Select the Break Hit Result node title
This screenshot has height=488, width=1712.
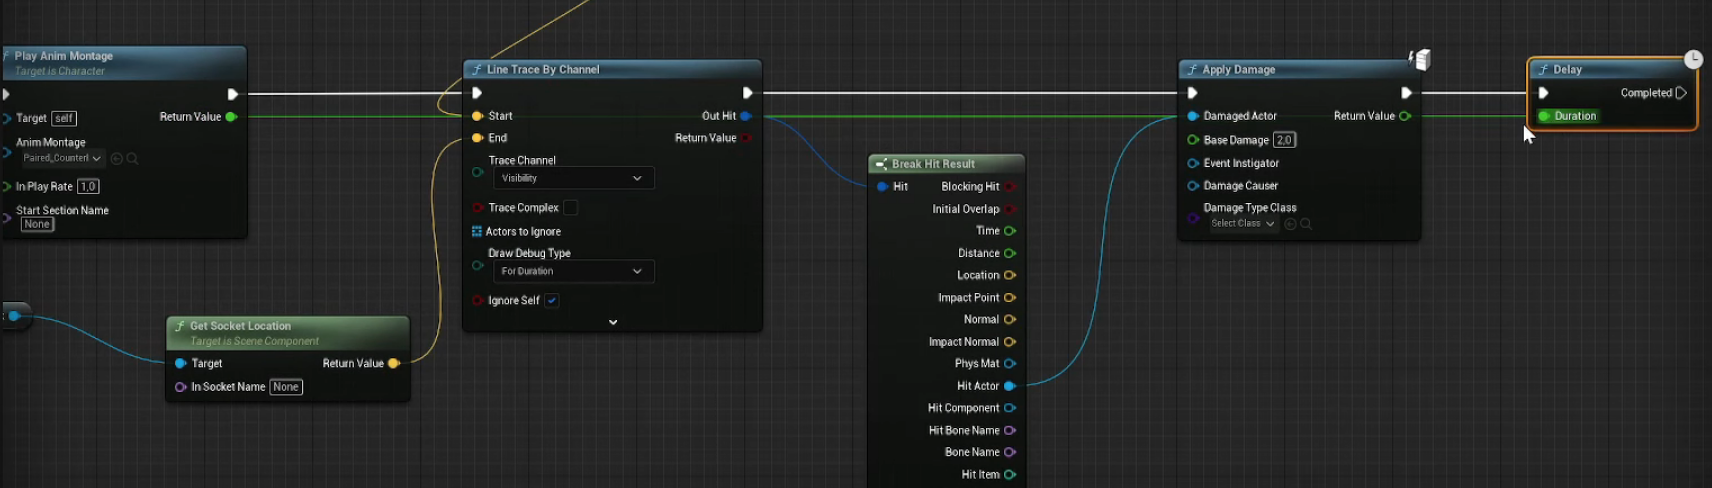tap(934, 164)
